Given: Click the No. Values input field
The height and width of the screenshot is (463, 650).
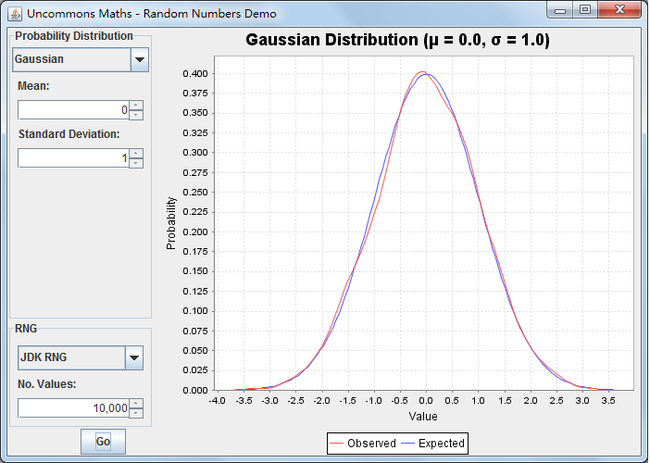Looking at the screenshot, I should coord(73,408).
